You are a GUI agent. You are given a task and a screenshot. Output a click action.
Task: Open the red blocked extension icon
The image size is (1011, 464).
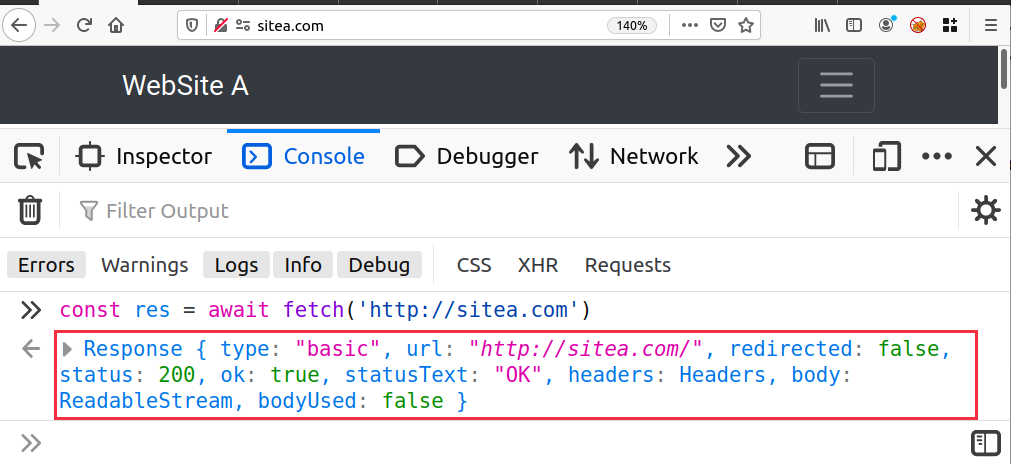point(918,26)
